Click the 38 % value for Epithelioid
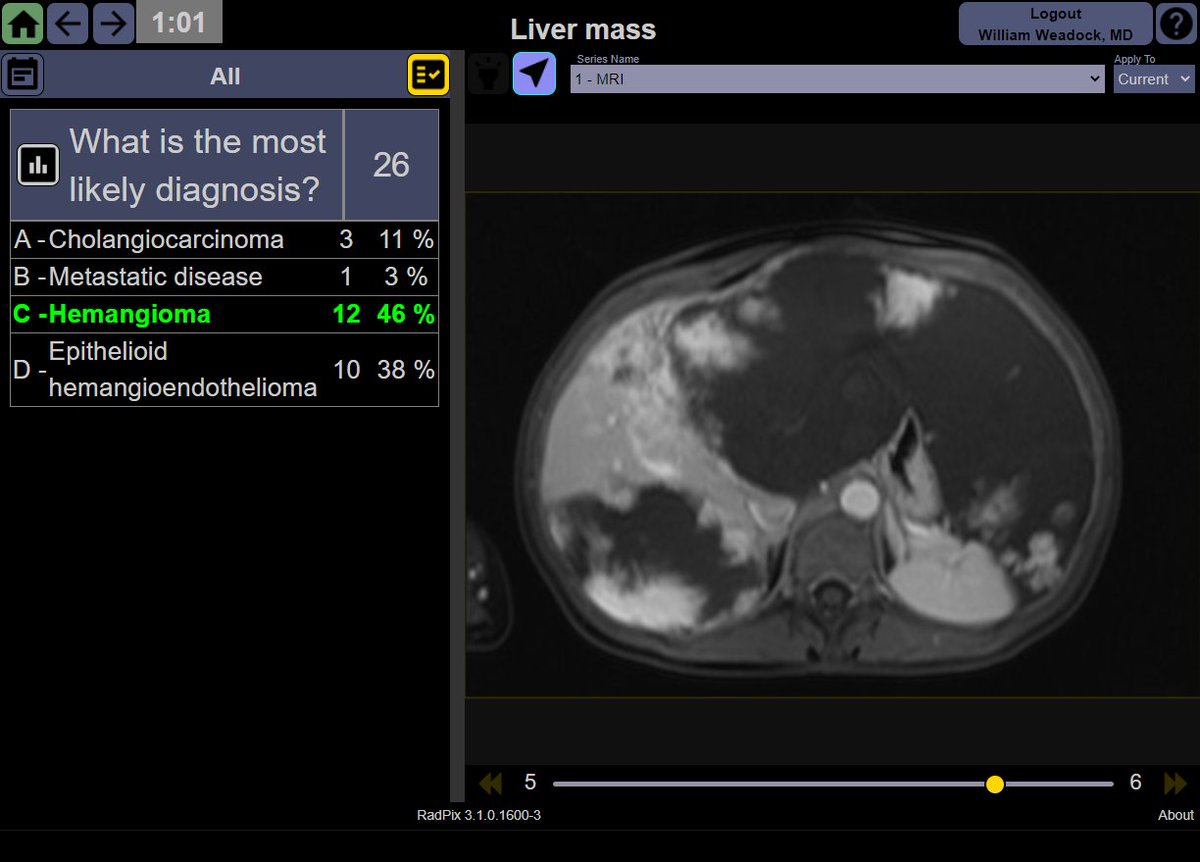 click(x=405, y=370)
